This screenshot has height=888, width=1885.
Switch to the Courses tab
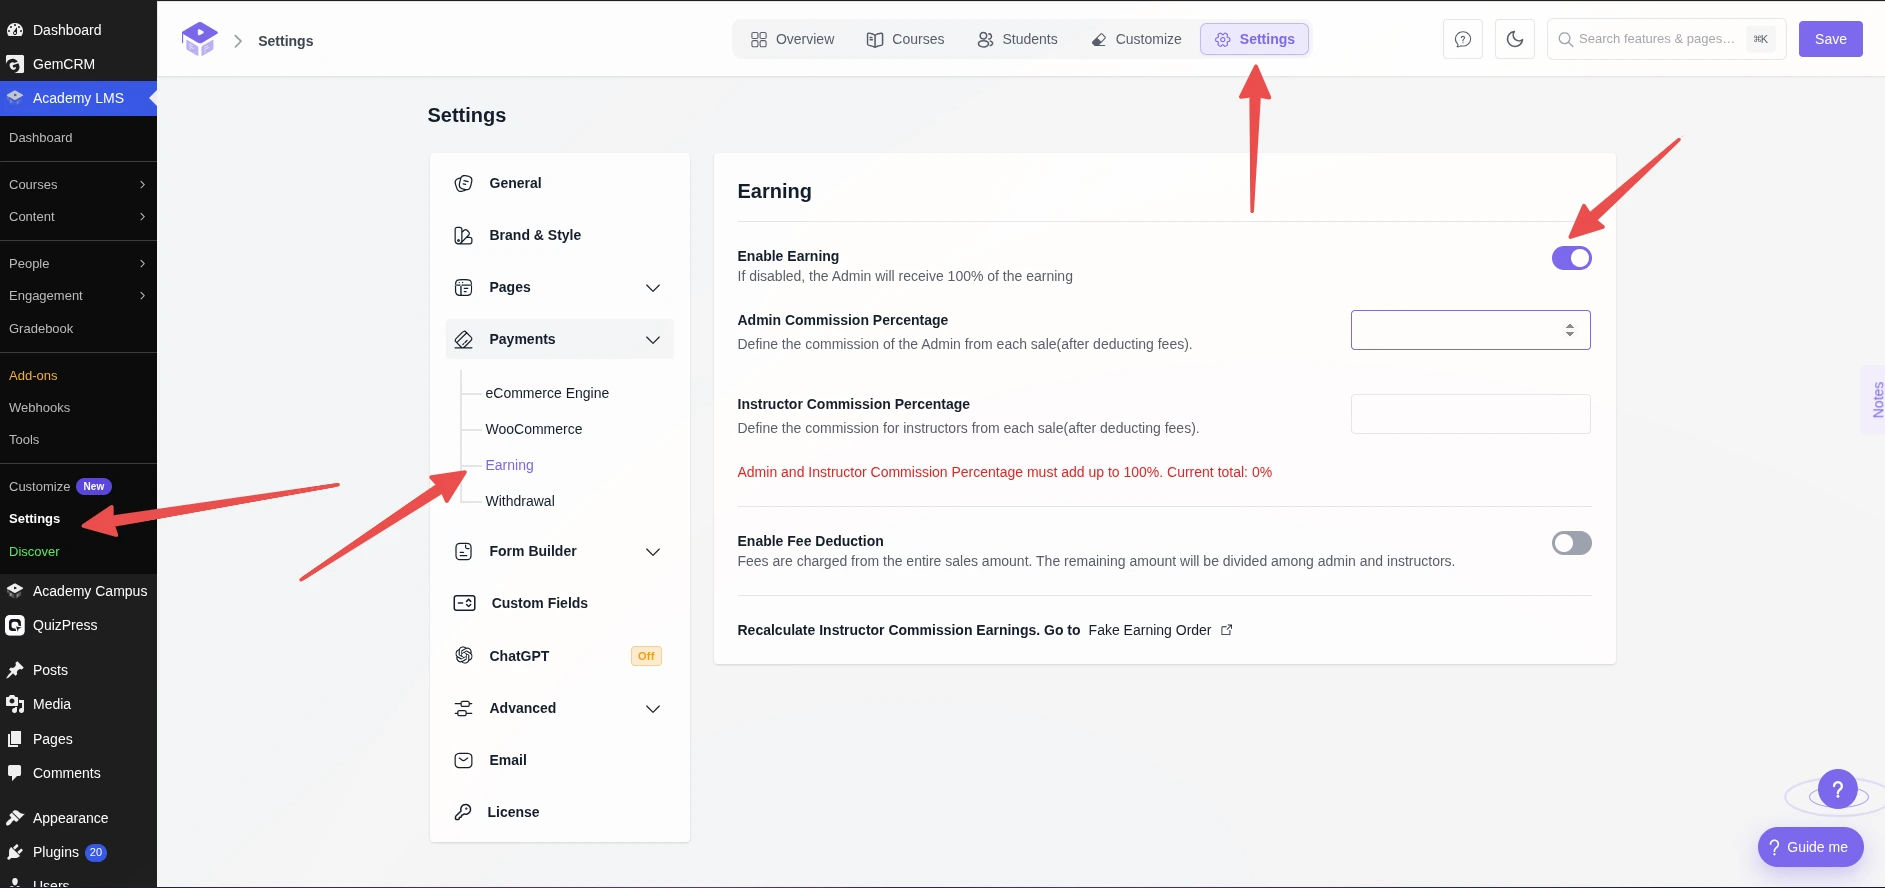click(x=905, y=39)
